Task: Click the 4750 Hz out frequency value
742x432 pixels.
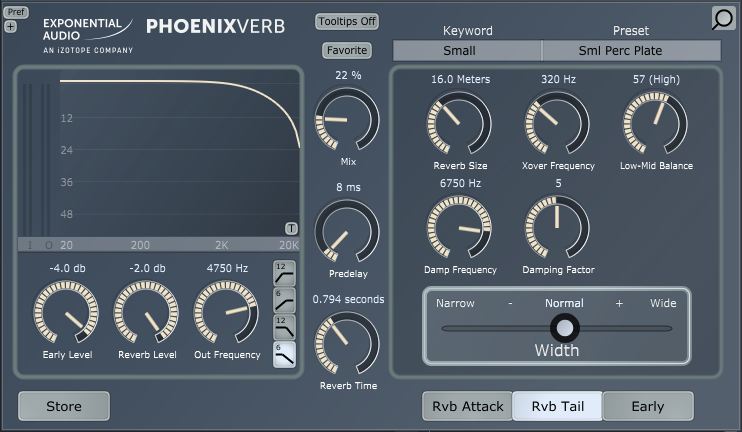Action: 227,268
